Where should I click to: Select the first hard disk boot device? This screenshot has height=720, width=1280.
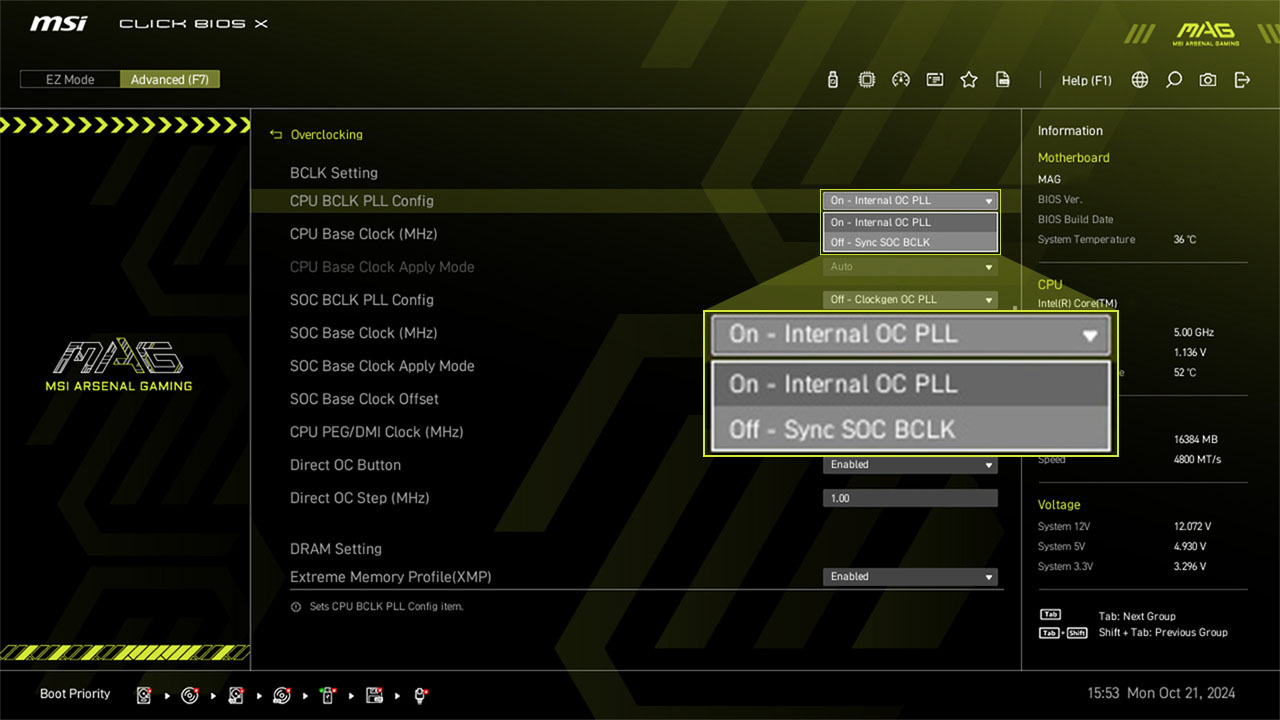[145, 695]
